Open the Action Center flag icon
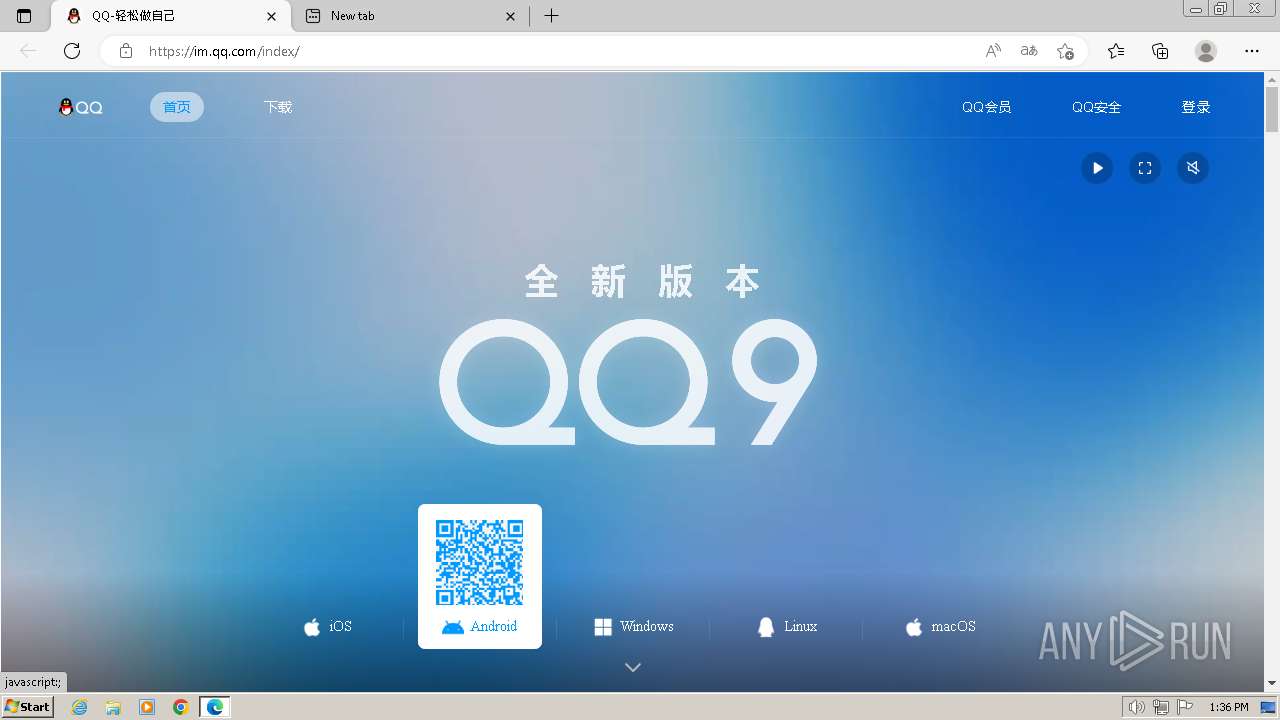The width and height of the screenshot is (1280, 720). [x=1185, y=707]
